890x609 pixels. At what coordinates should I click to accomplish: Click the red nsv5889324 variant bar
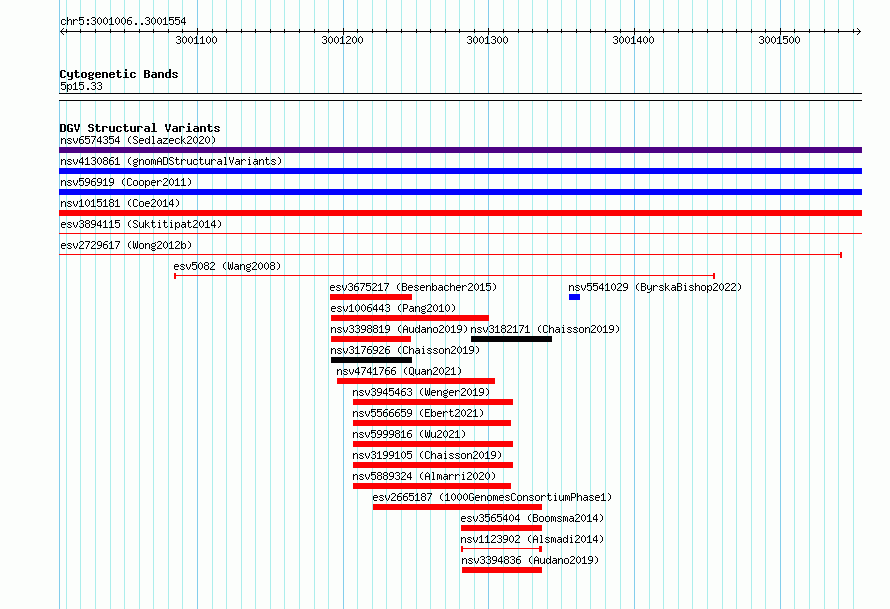pos(432,486)
